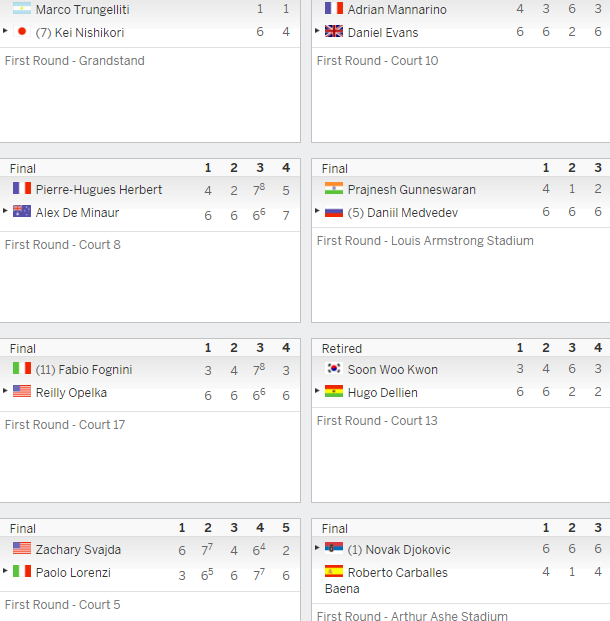The width and height of the screenshot is (610, 621).
Task: Click the winner arrow beside Daniel Evans
Action: pyautogui.click(x=317, y=30)
